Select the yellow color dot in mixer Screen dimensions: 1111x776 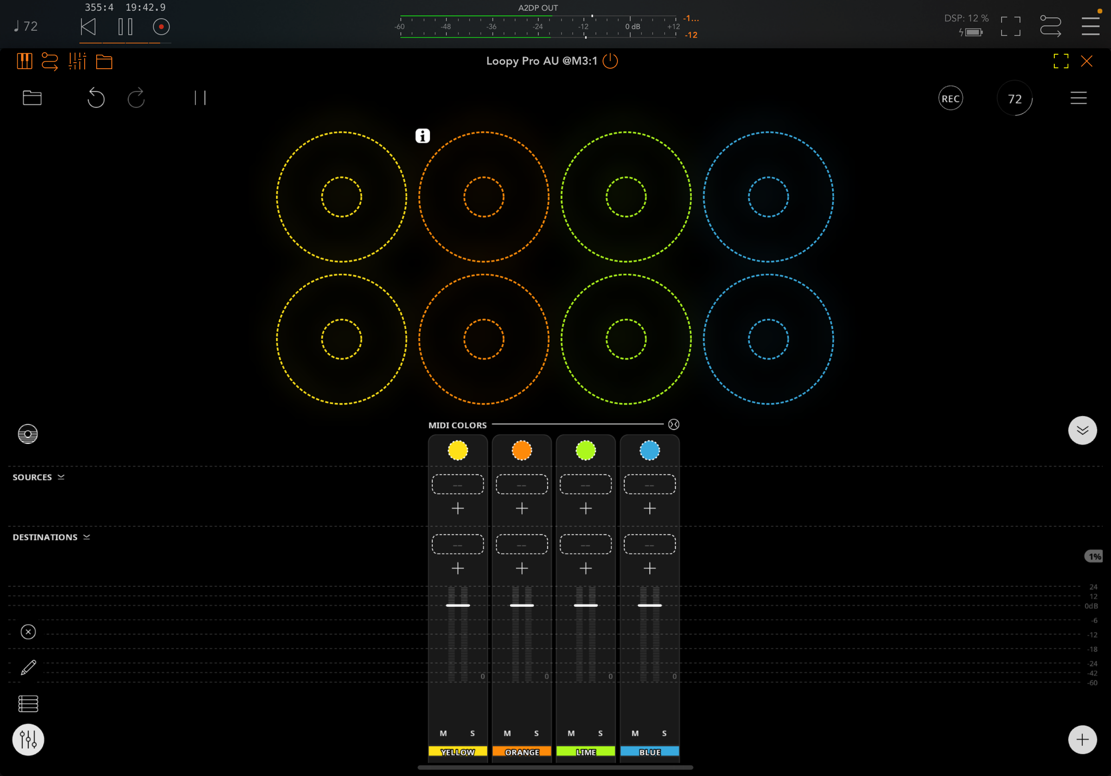(458, 450)
